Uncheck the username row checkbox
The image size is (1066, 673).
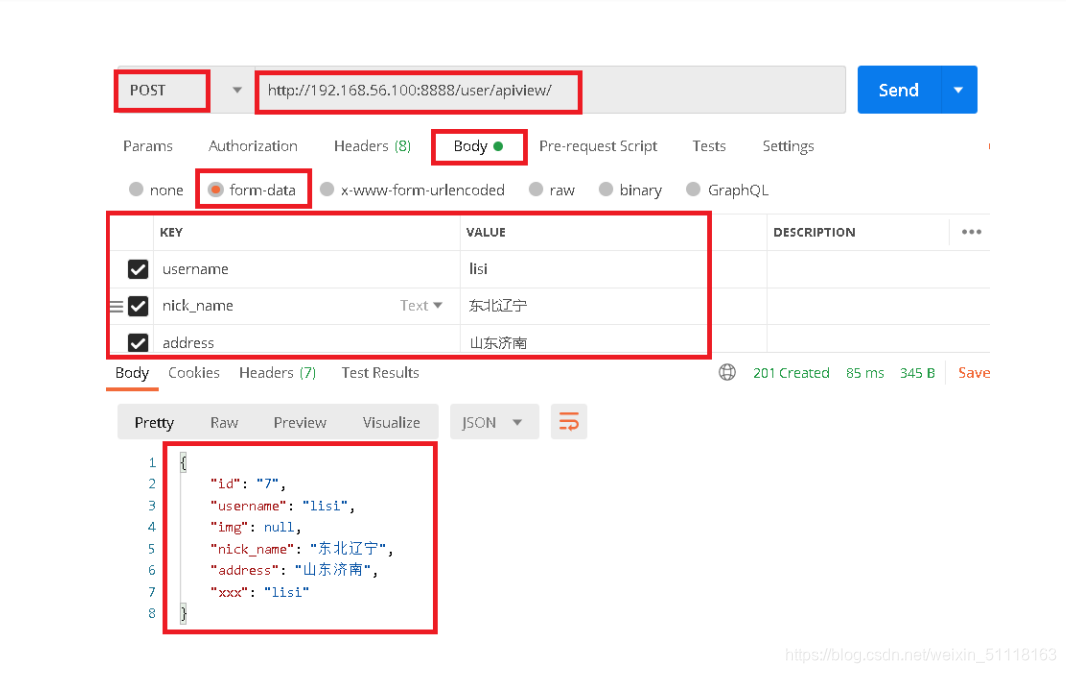(x=138, y=269)
